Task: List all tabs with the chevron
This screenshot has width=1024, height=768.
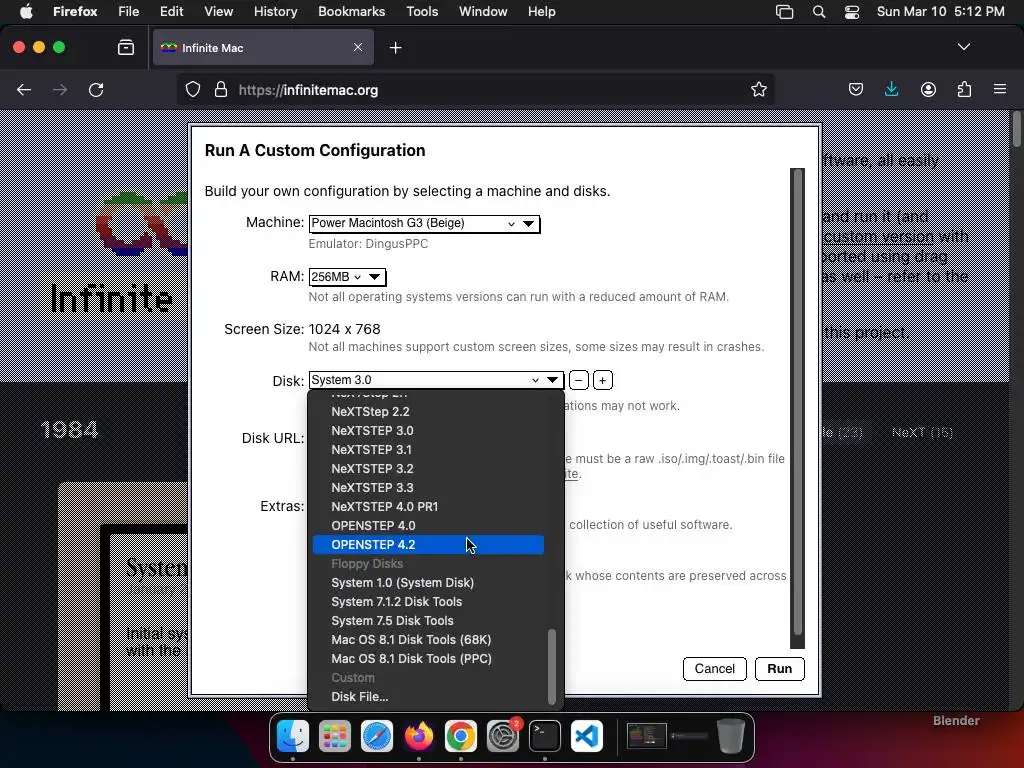Action: [x=963, y=47]
